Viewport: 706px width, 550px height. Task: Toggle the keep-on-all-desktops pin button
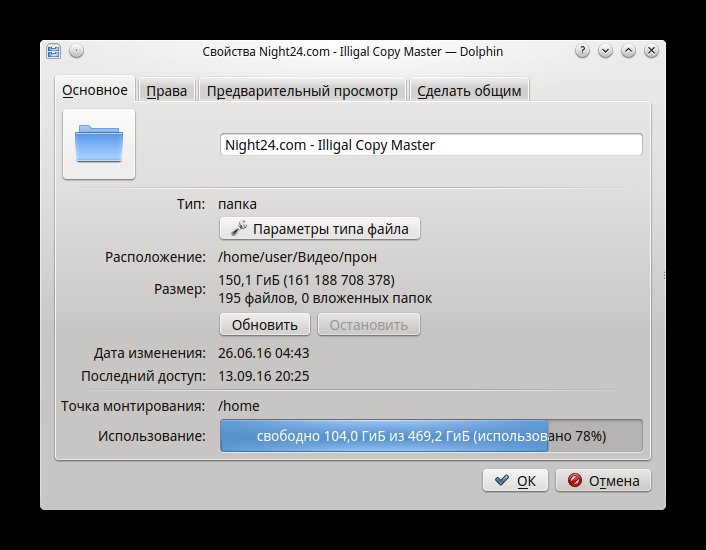click(x=77, y=51)
